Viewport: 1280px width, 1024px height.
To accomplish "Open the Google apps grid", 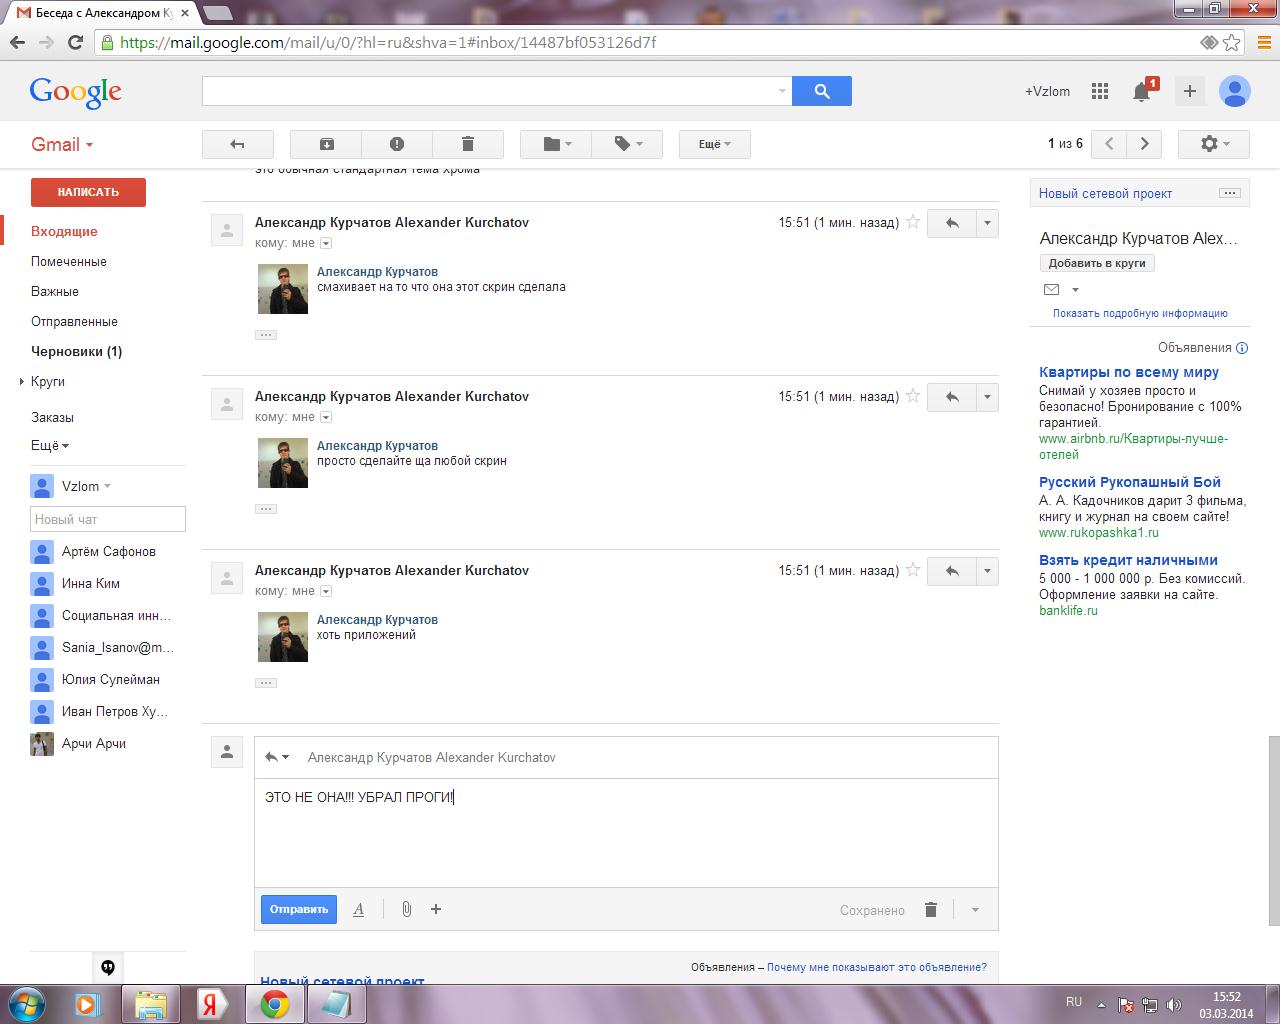I will click(x=1100, y=91).
